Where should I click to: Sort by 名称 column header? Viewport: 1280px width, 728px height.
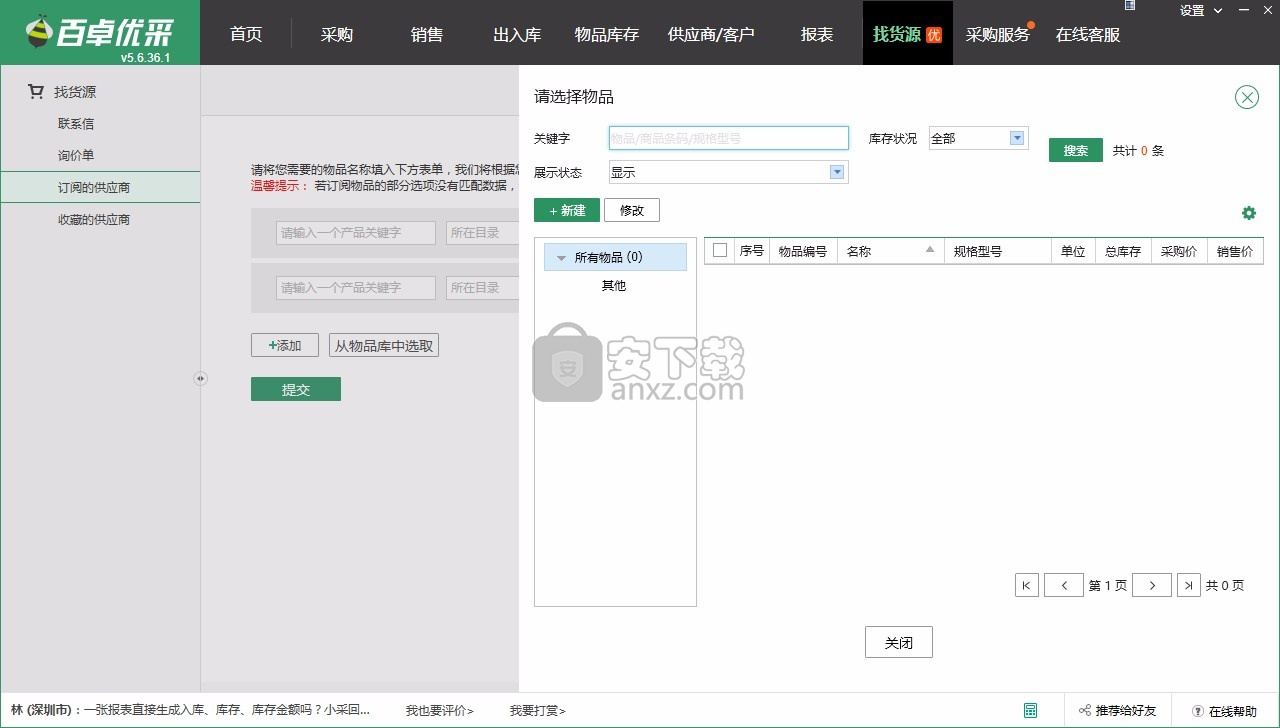(x=891, y=251)
